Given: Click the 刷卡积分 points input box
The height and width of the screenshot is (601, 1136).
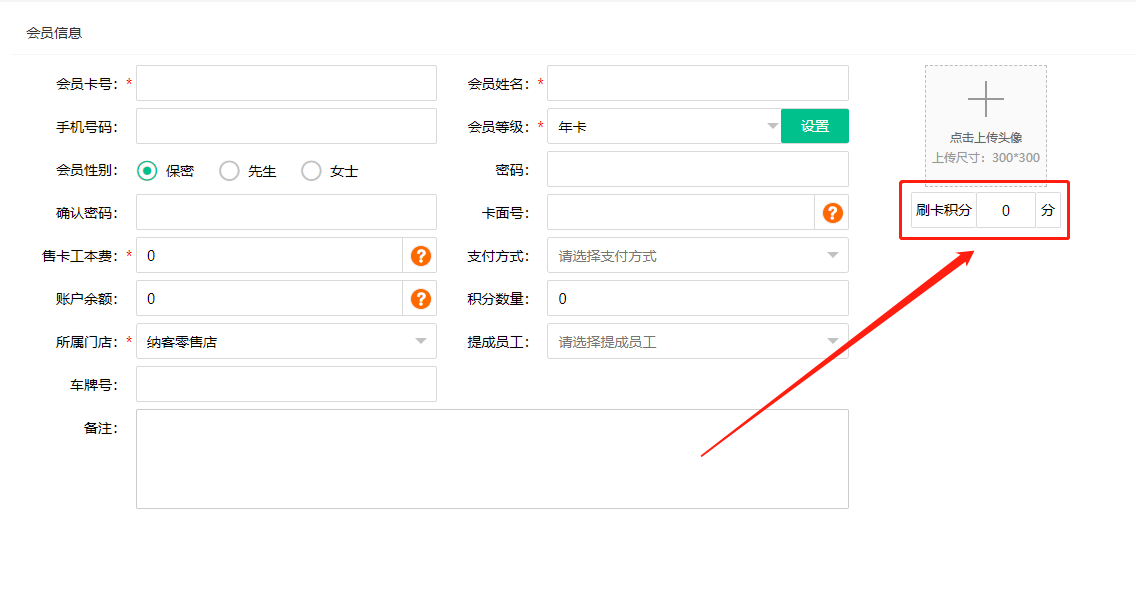Looking at the screenshot, I should pyautogui.click(x=1005, y=211).
